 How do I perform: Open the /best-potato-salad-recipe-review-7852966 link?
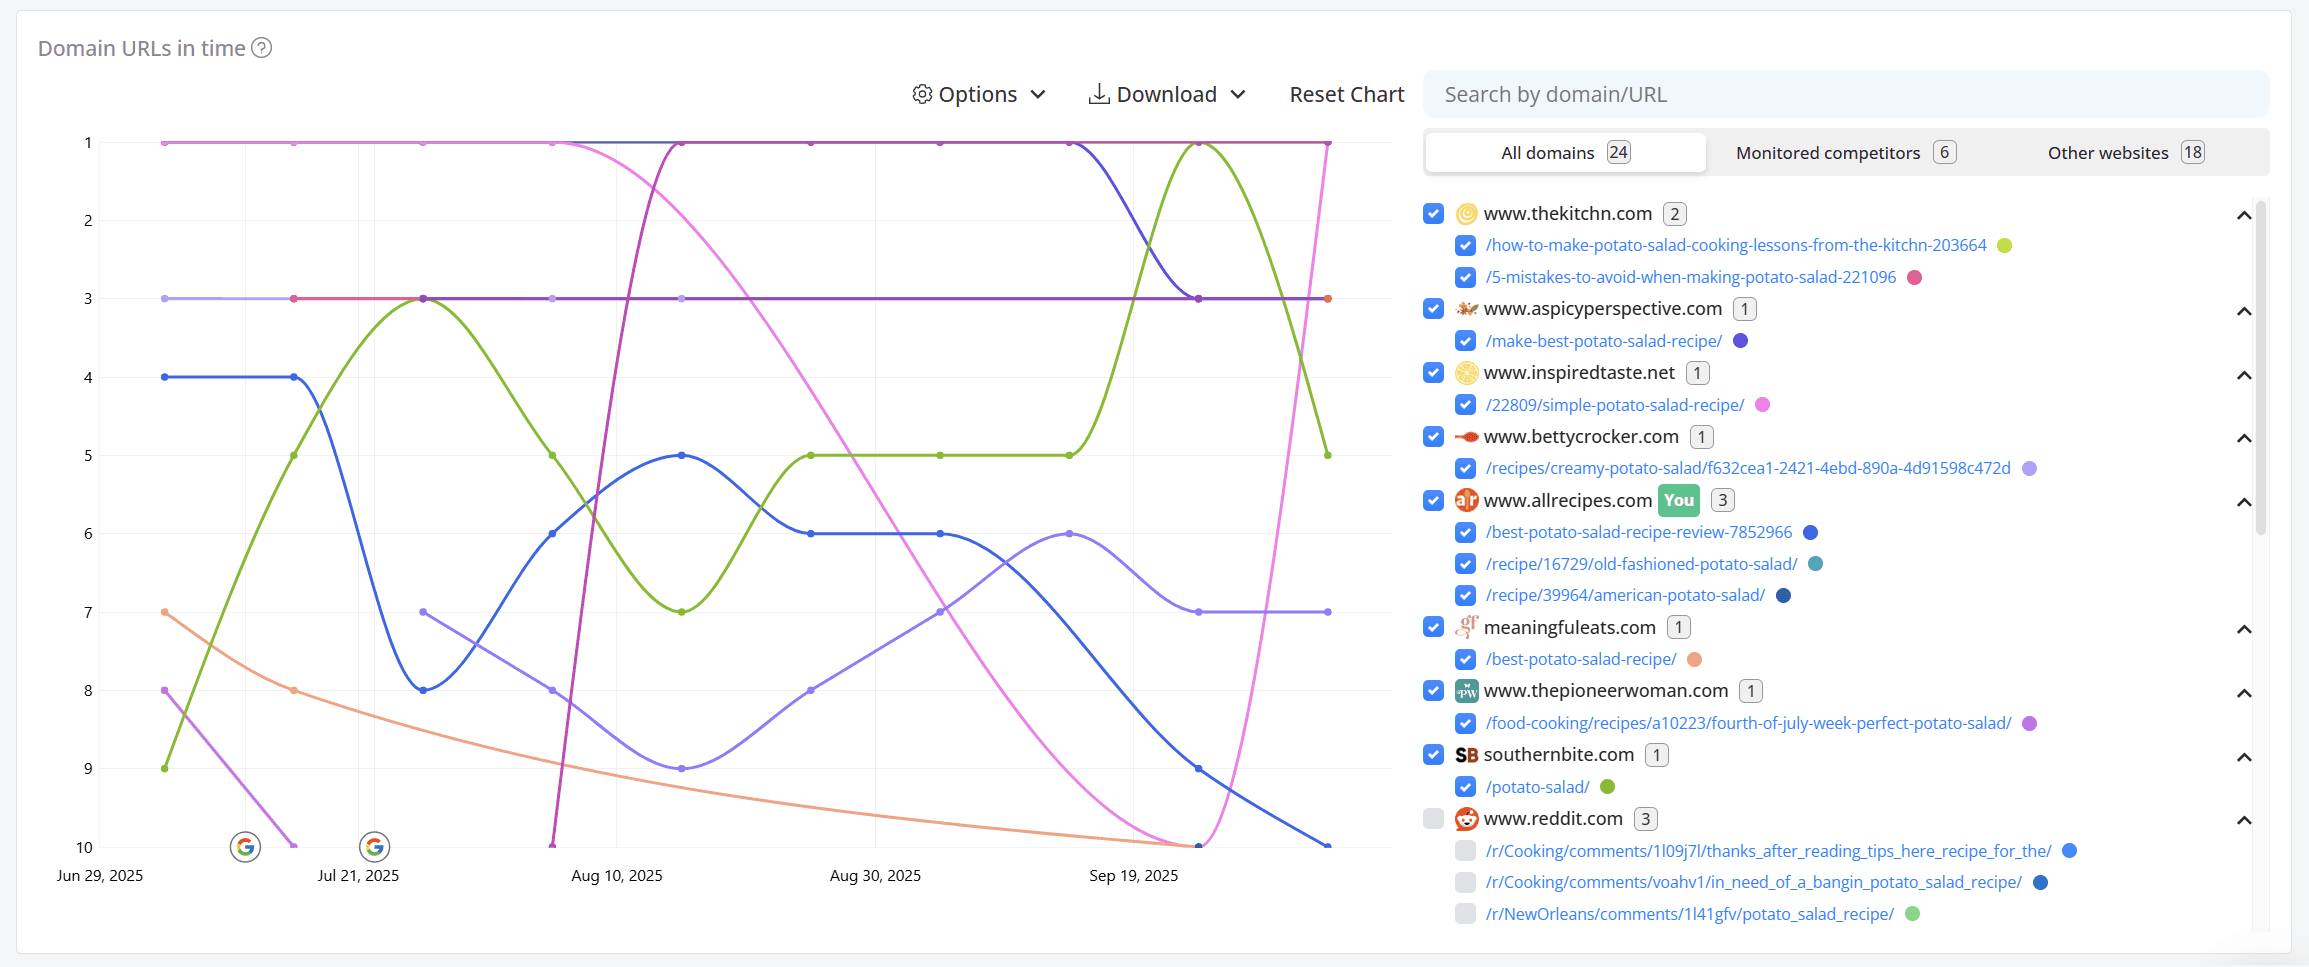click(1639, 532)
